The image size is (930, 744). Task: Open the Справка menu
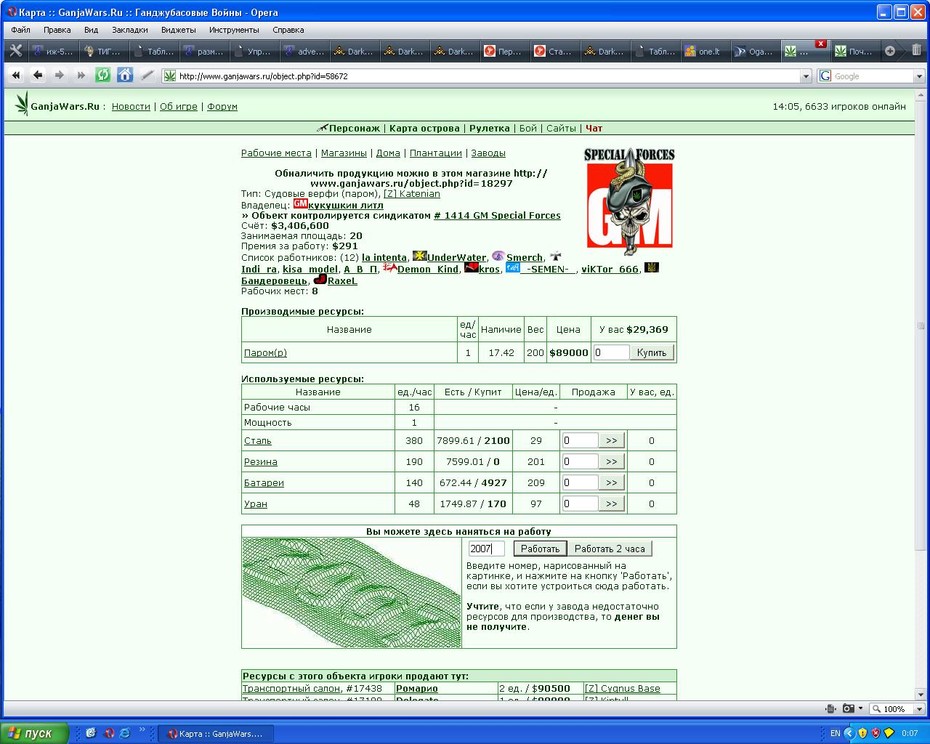pyautogui.click(x=288, y=30)
